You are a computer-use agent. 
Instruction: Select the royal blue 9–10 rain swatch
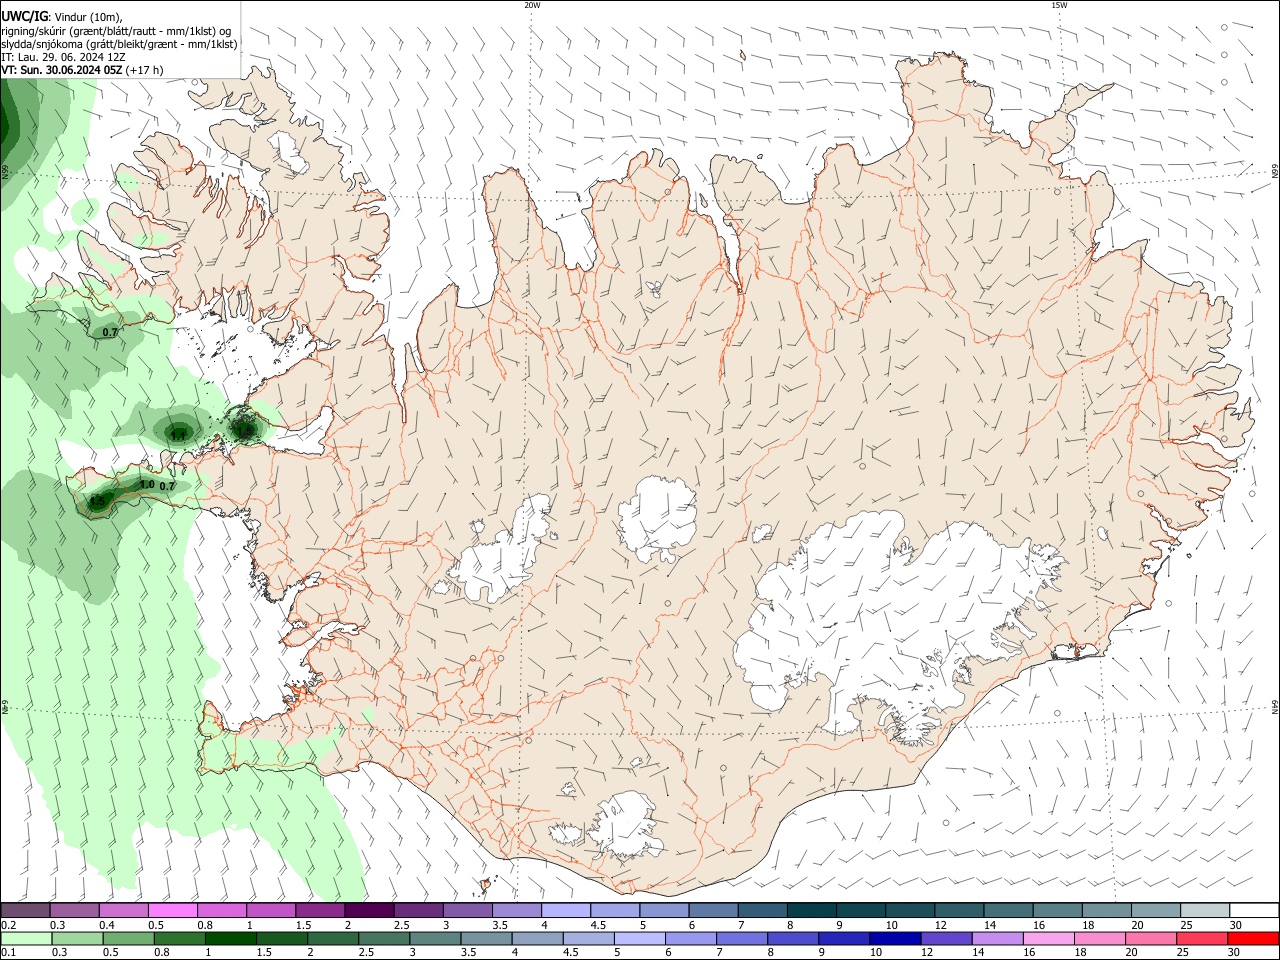[843, 939]
